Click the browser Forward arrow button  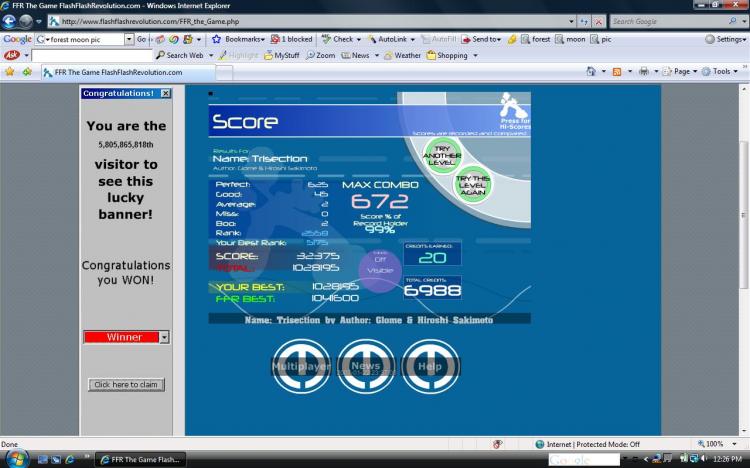click(x=26, y=22)
